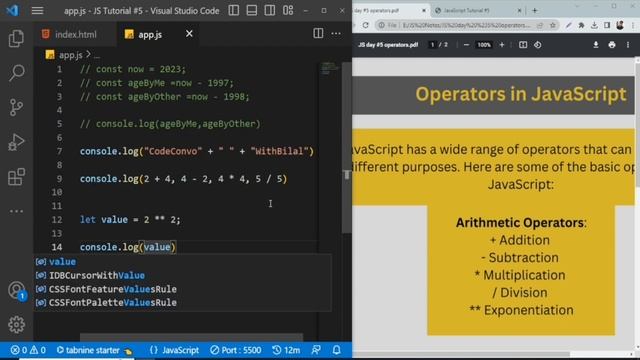Click tabnine starter status item
Screen dimensions: 640x360
94,350
